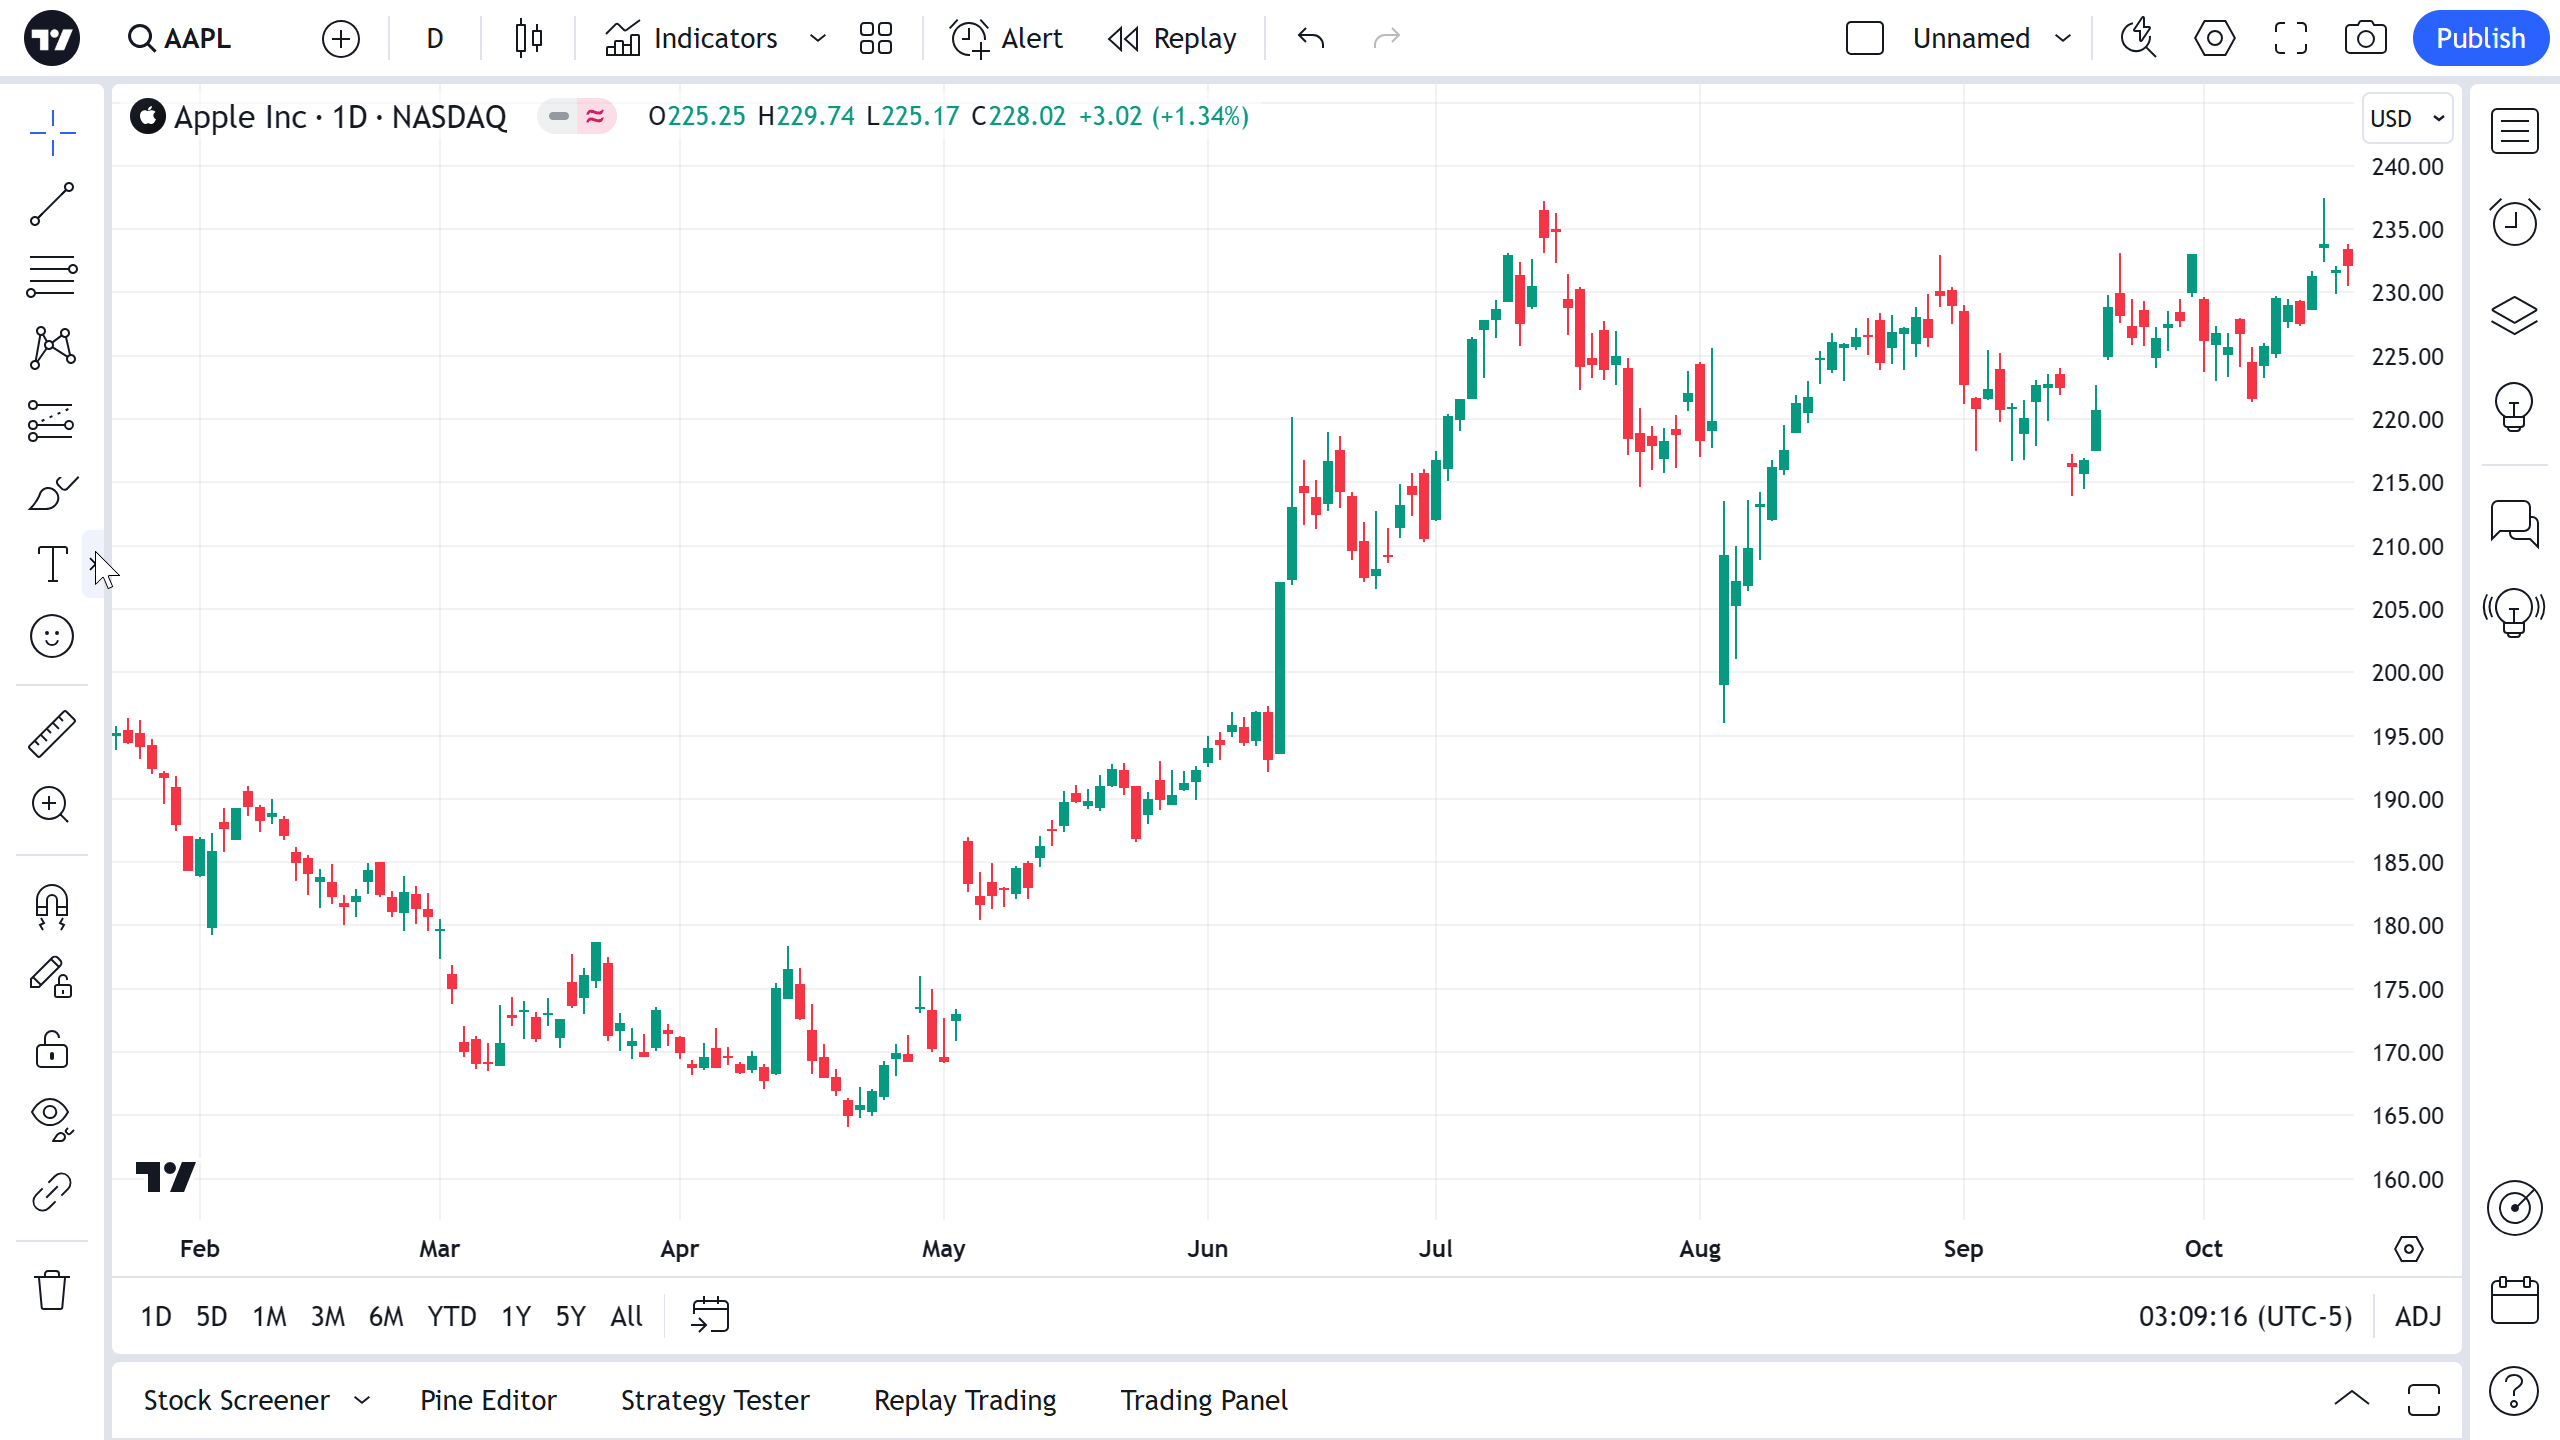Open the measure ruler tool
Viewport: 2560px width, 1440px height.
51,733
